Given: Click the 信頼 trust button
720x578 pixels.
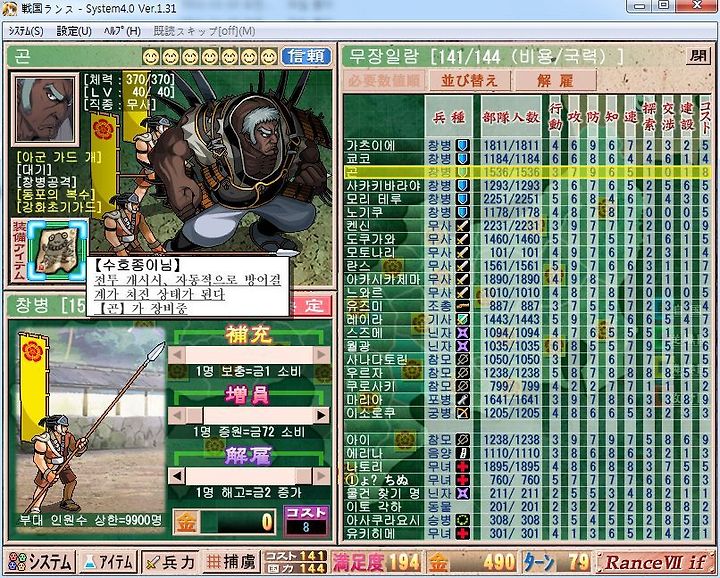Looking at the screenshot, I should (x=306, y=56).
